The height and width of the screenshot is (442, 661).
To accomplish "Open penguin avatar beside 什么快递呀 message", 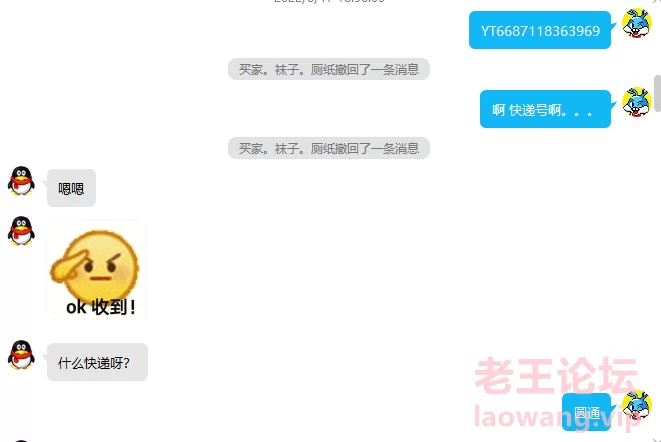I will pos(21,355).
